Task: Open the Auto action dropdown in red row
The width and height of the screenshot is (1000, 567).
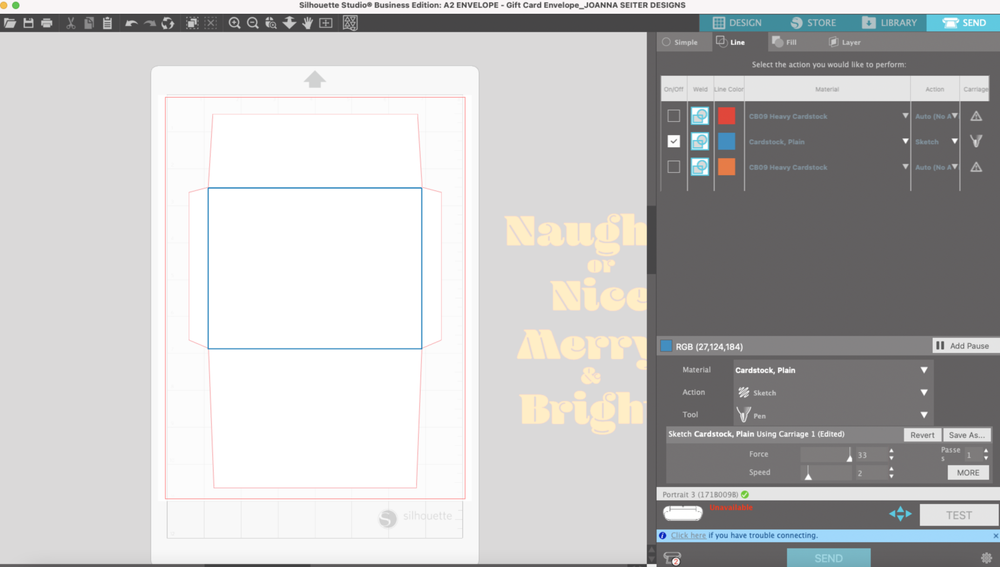Action: click(x=955, y=116)
